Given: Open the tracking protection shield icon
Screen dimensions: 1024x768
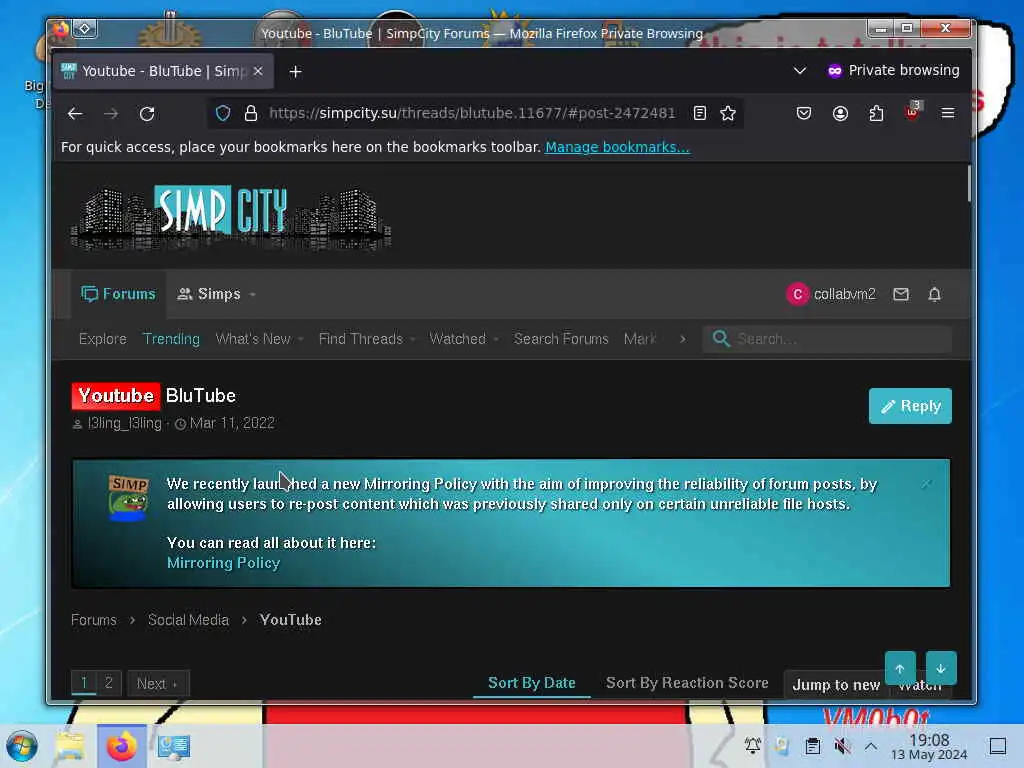Looking at the screenshot, I should [223, 114].
